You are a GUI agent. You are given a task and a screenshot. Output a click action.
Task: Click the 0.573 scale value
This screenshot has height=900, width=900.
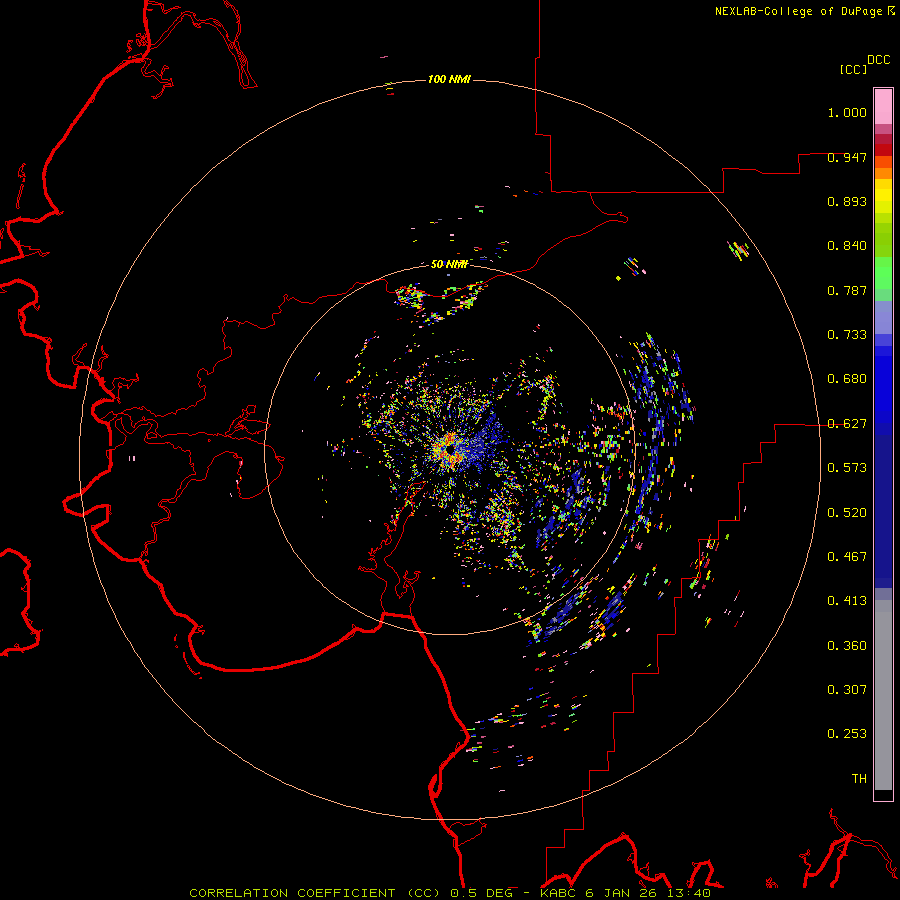[847, 468]
